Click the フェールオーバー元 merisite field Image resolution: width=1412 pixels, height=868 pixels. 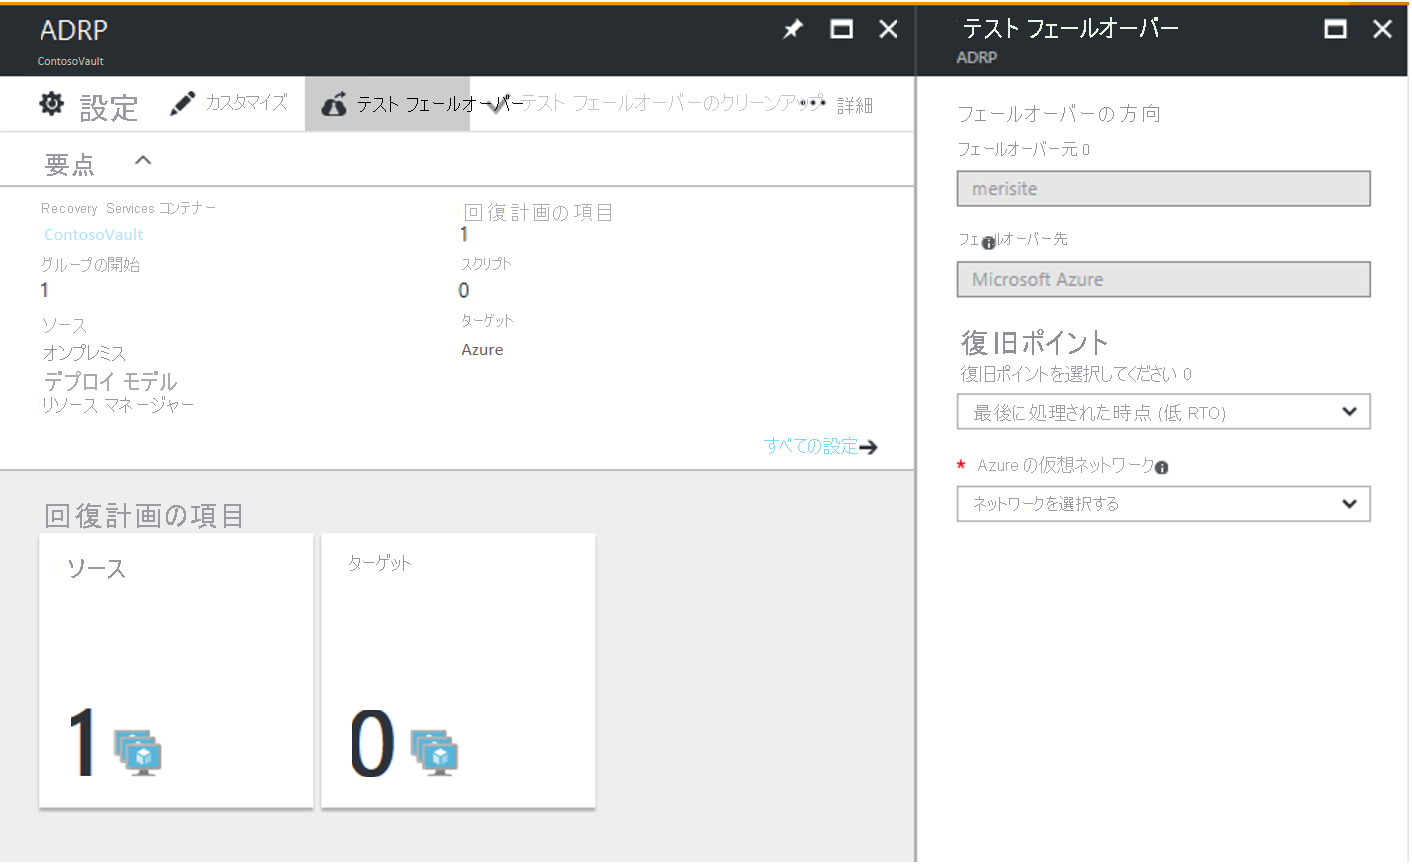pos(1163,188)
